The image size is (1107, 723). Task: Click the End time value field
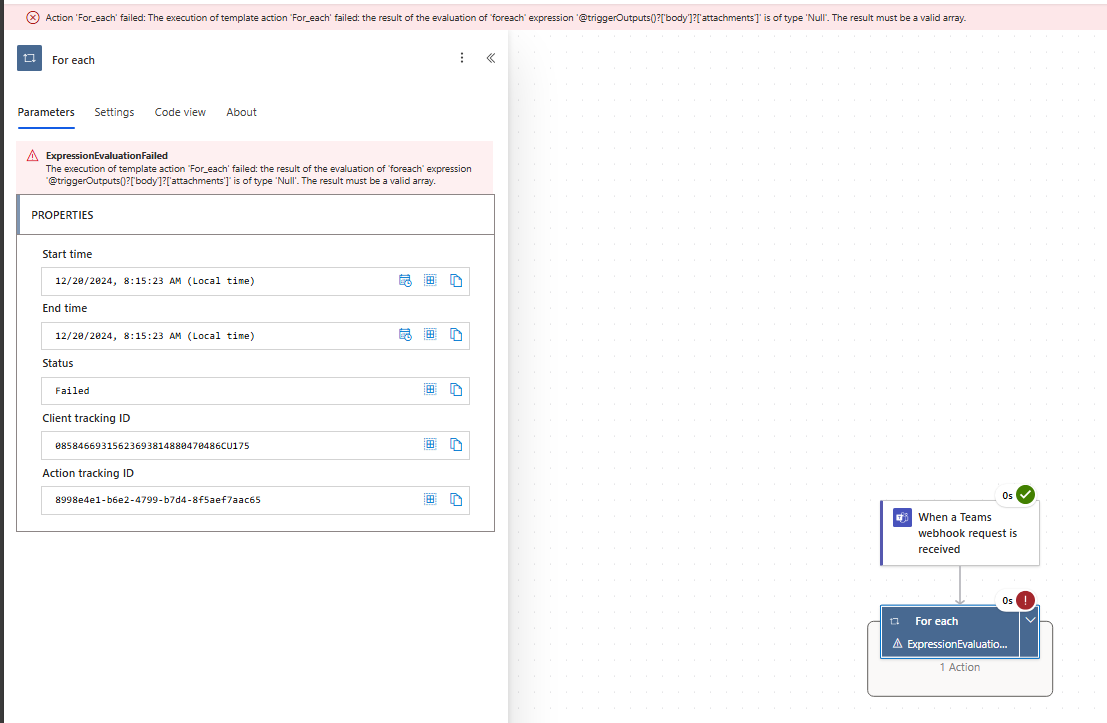click(x=255, y=335)
